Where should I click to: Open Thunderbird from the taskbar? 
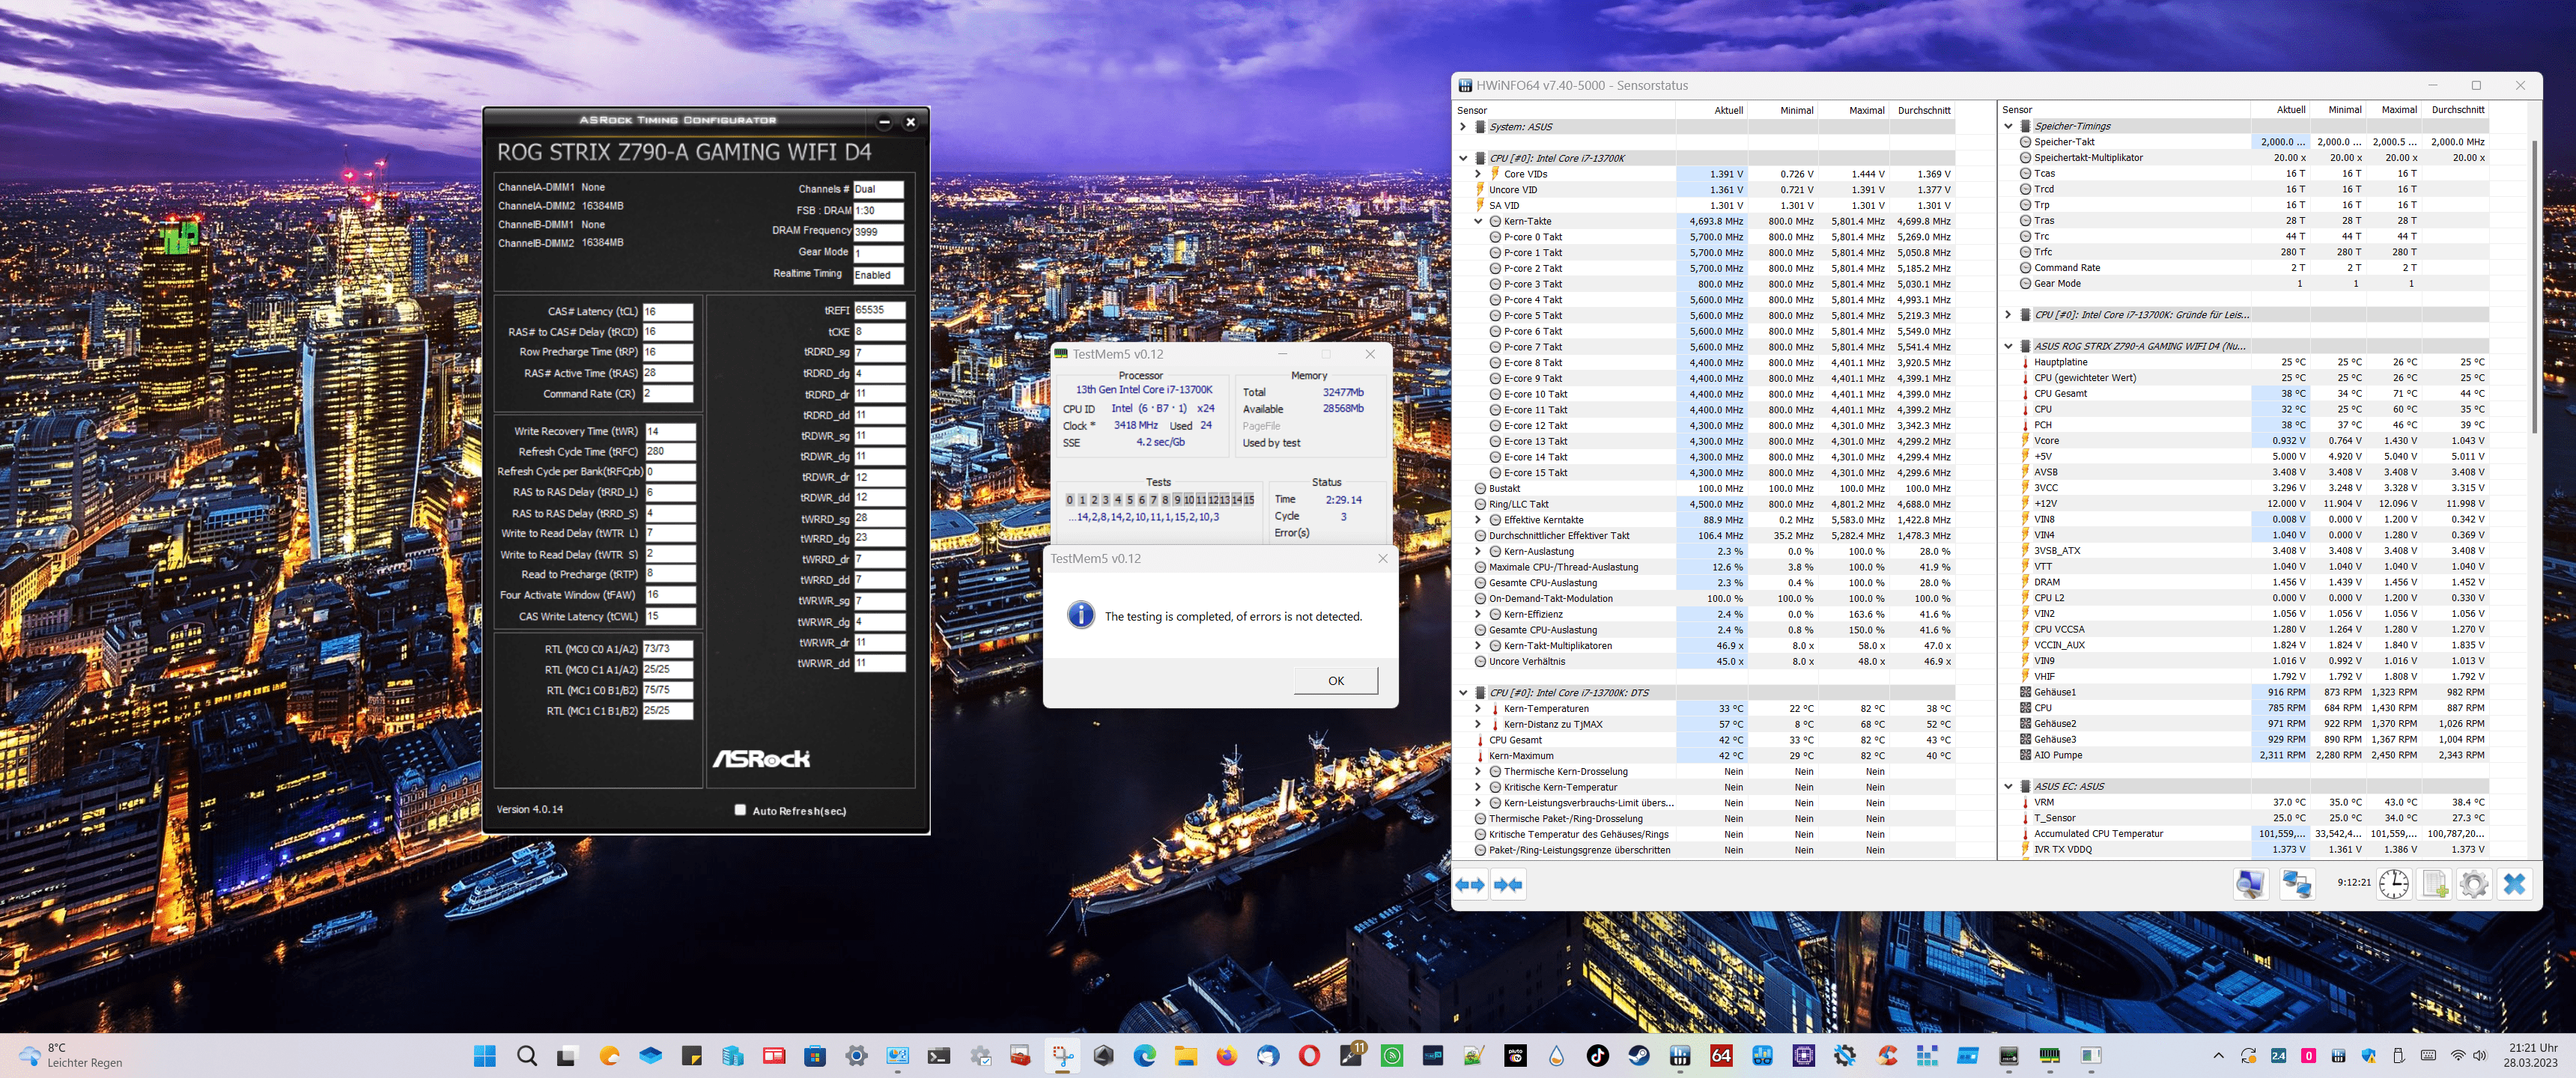1268,1055
